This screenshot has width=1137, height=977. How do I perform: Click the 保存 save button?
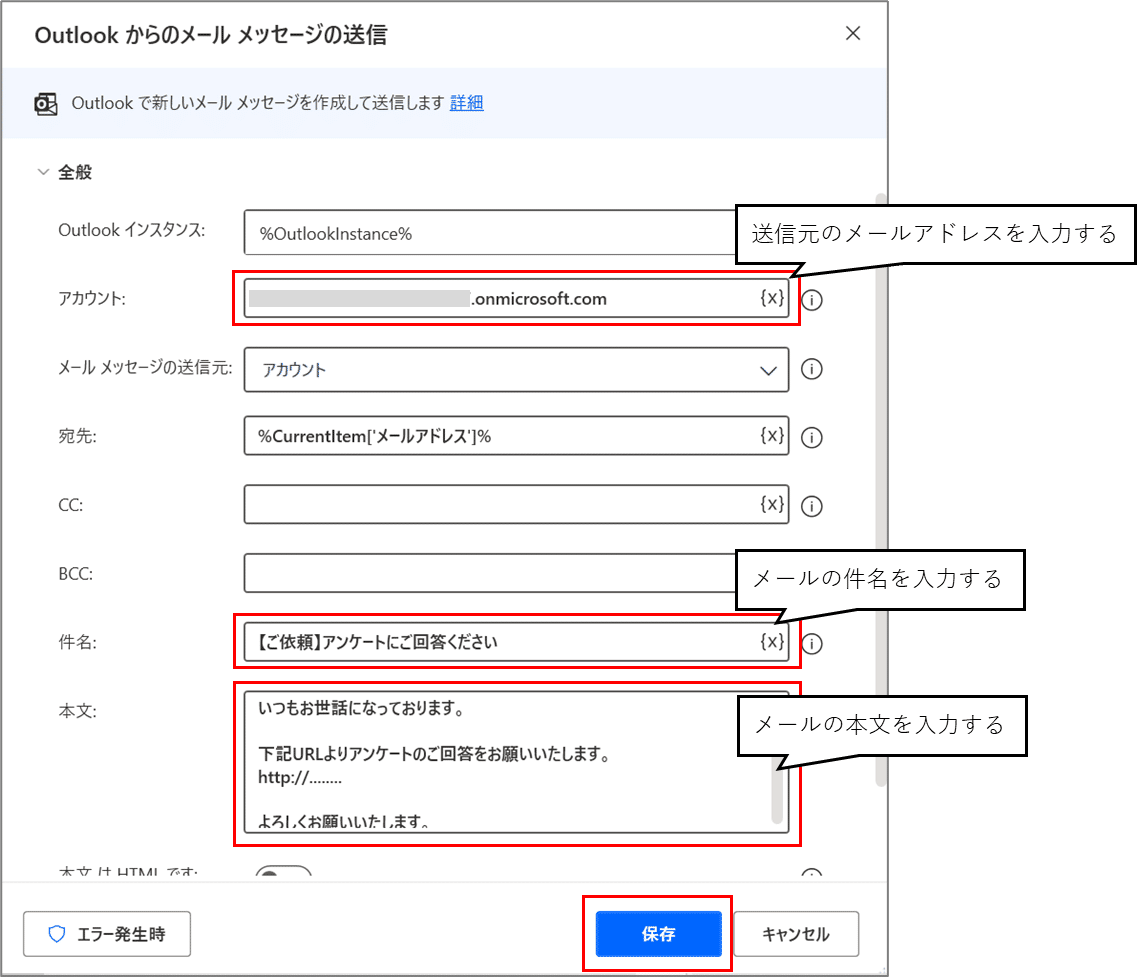tap(658, 934)
